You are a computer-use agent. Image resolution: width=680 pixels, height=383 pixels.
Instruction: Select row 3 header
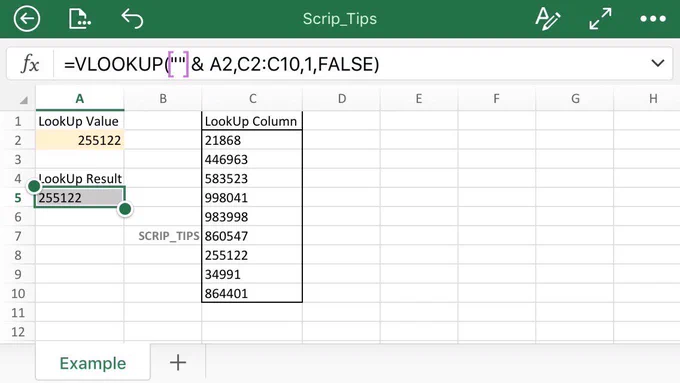point(18,159)
